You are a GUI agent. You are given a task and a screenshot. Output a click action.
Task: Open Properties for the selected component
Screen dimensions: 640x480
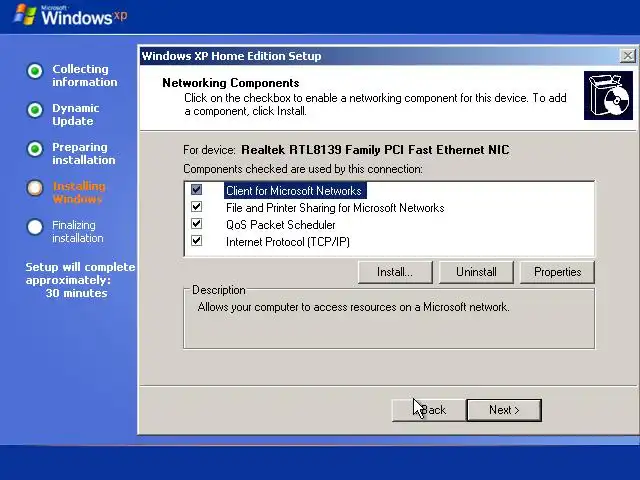point(557,272)
